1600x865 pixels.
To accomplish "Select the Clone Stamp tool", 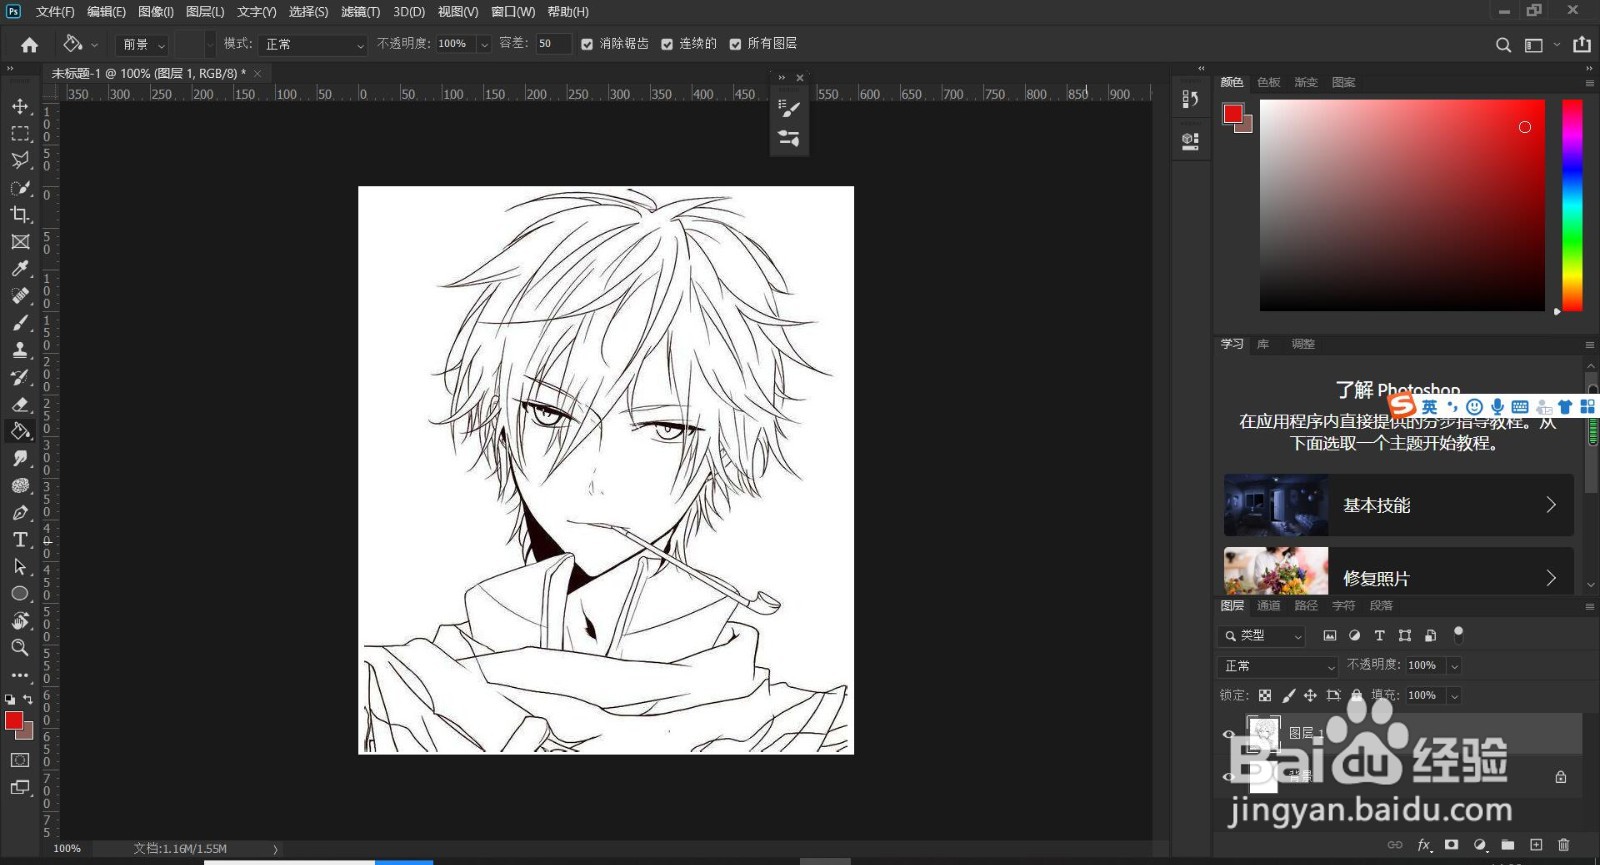I will [20, 350].
